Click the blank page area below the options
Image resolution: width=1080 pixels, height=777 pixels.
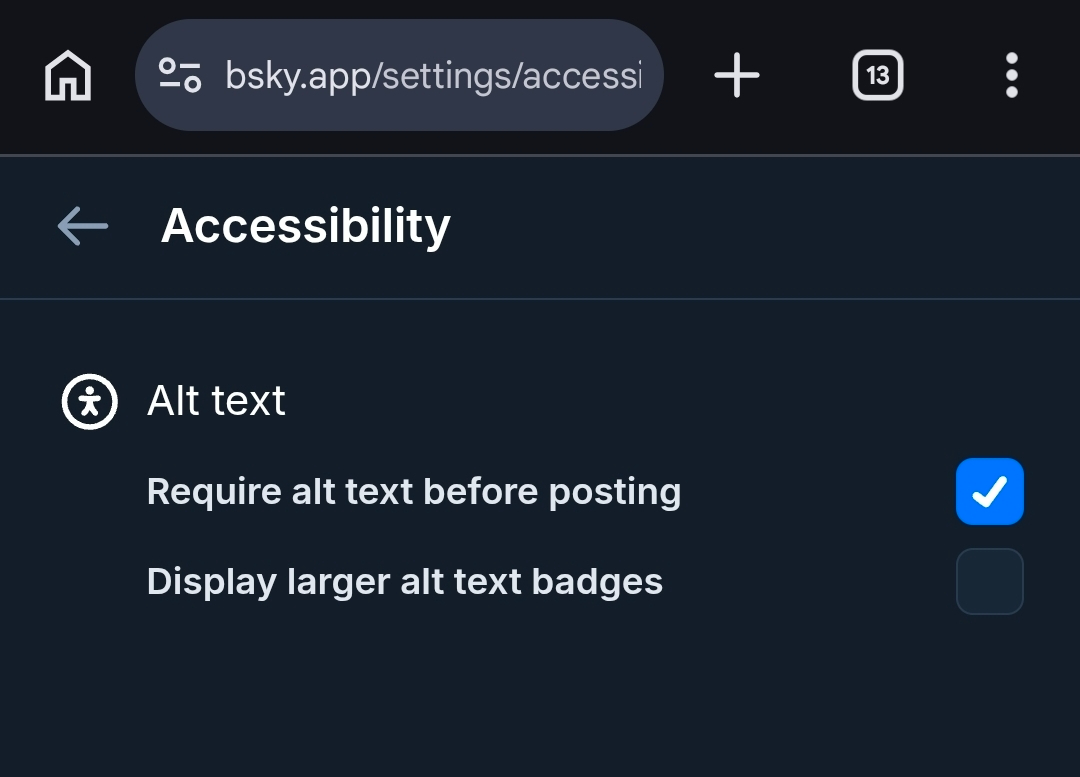pyautogui.click(x=540, y=700)
